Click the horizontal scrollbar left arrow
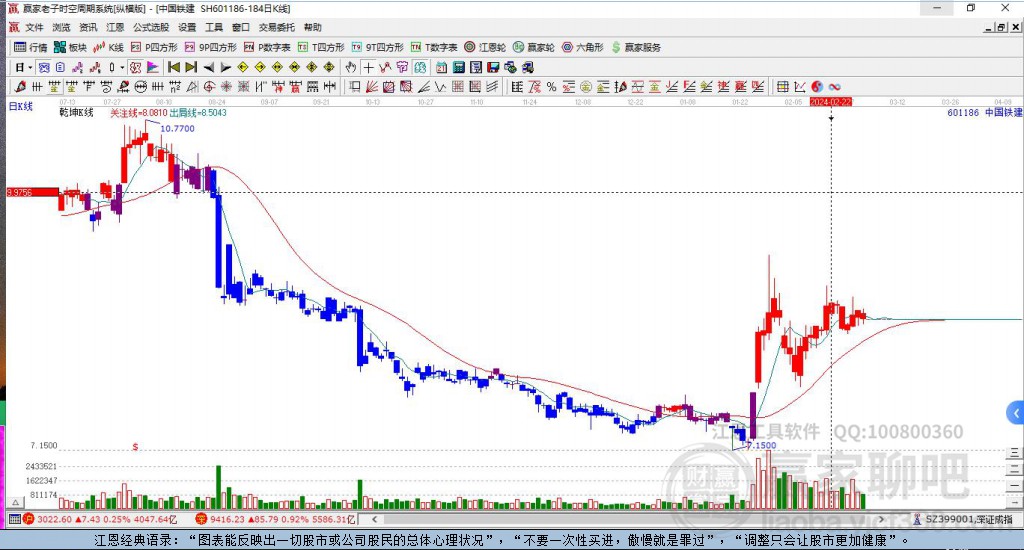Viewport: 1024px width, 550px height. [x=375, y=519]
